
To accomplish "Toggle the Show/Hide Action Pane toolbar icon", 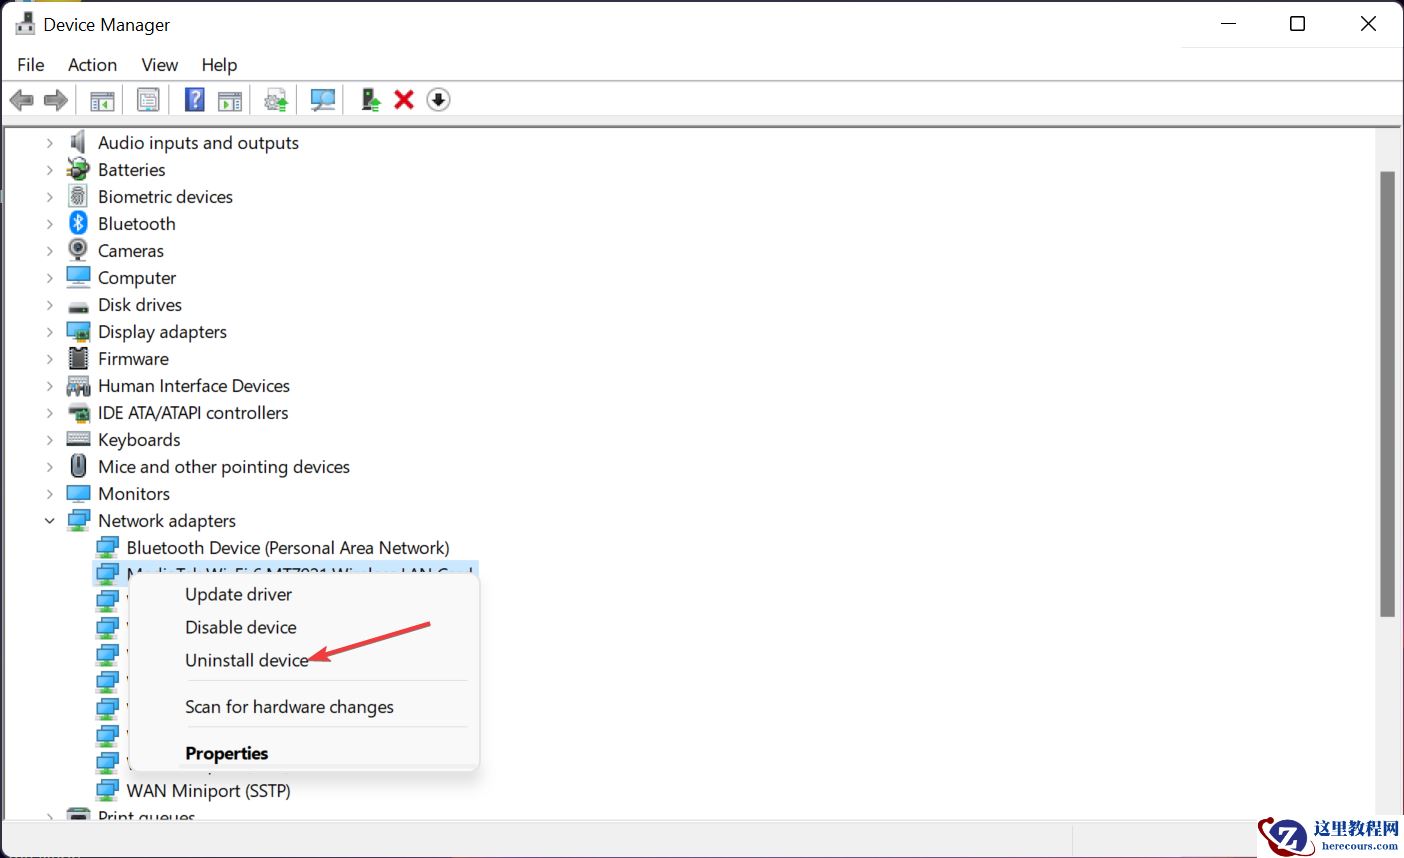I will pos(230,100).
